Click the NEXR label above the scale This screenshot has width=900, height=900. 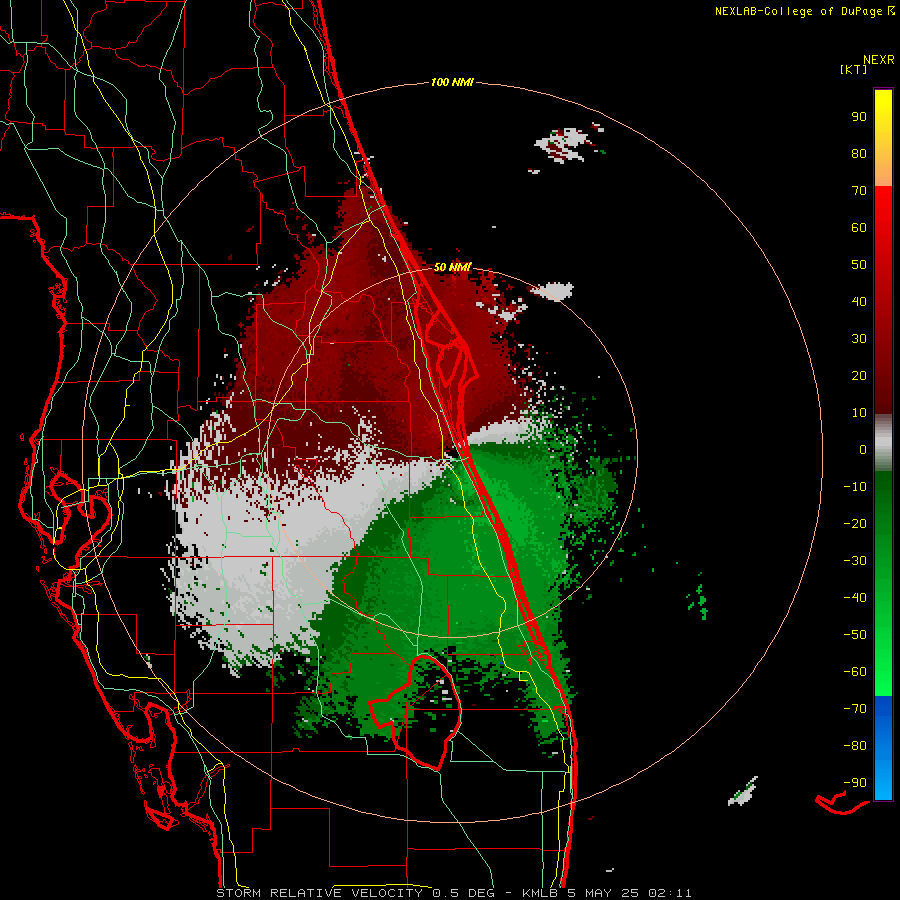(x=878, y=60)
